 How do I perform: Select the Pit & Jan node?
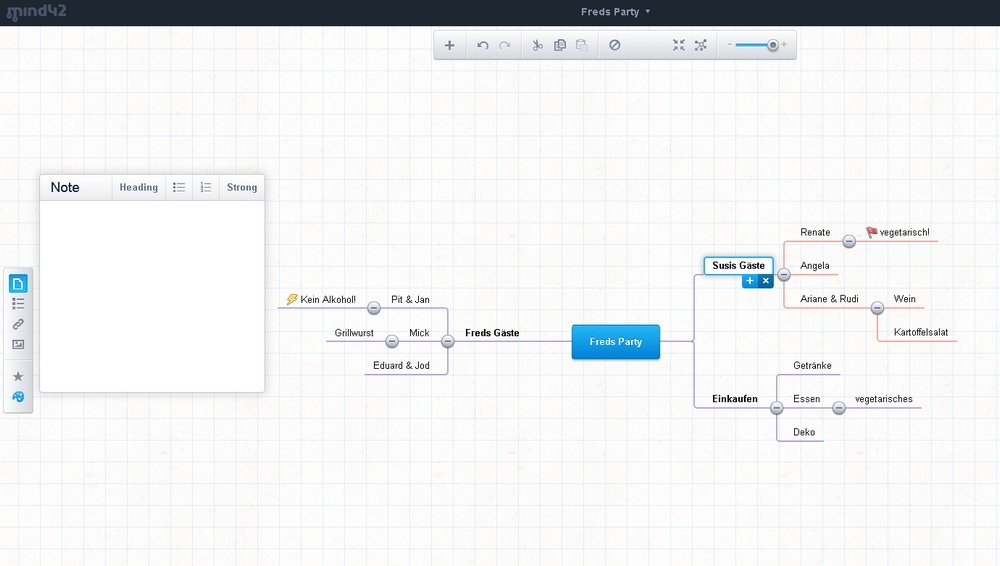click(x=410, y=299)
